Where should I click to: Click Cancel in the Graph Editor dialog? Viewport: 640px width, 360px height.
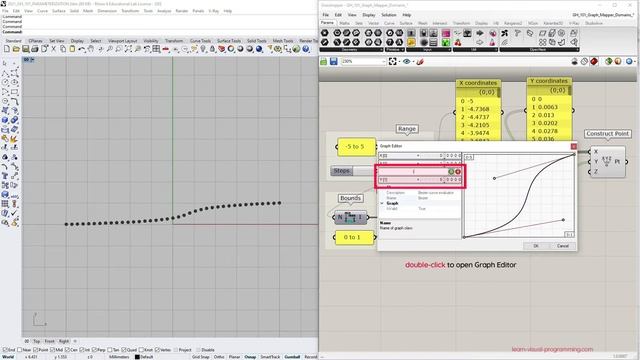pos(562,246)
